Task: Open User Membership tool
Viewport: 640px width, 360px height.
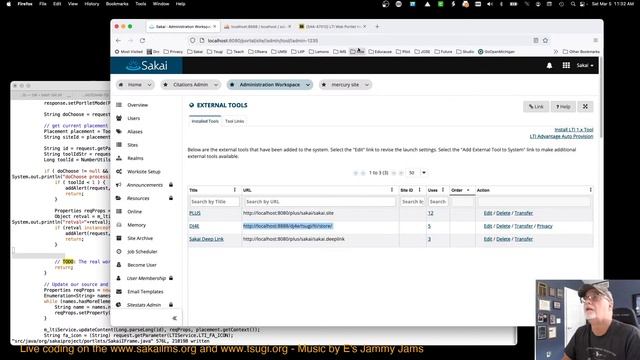Action: [x=146, y=278]
